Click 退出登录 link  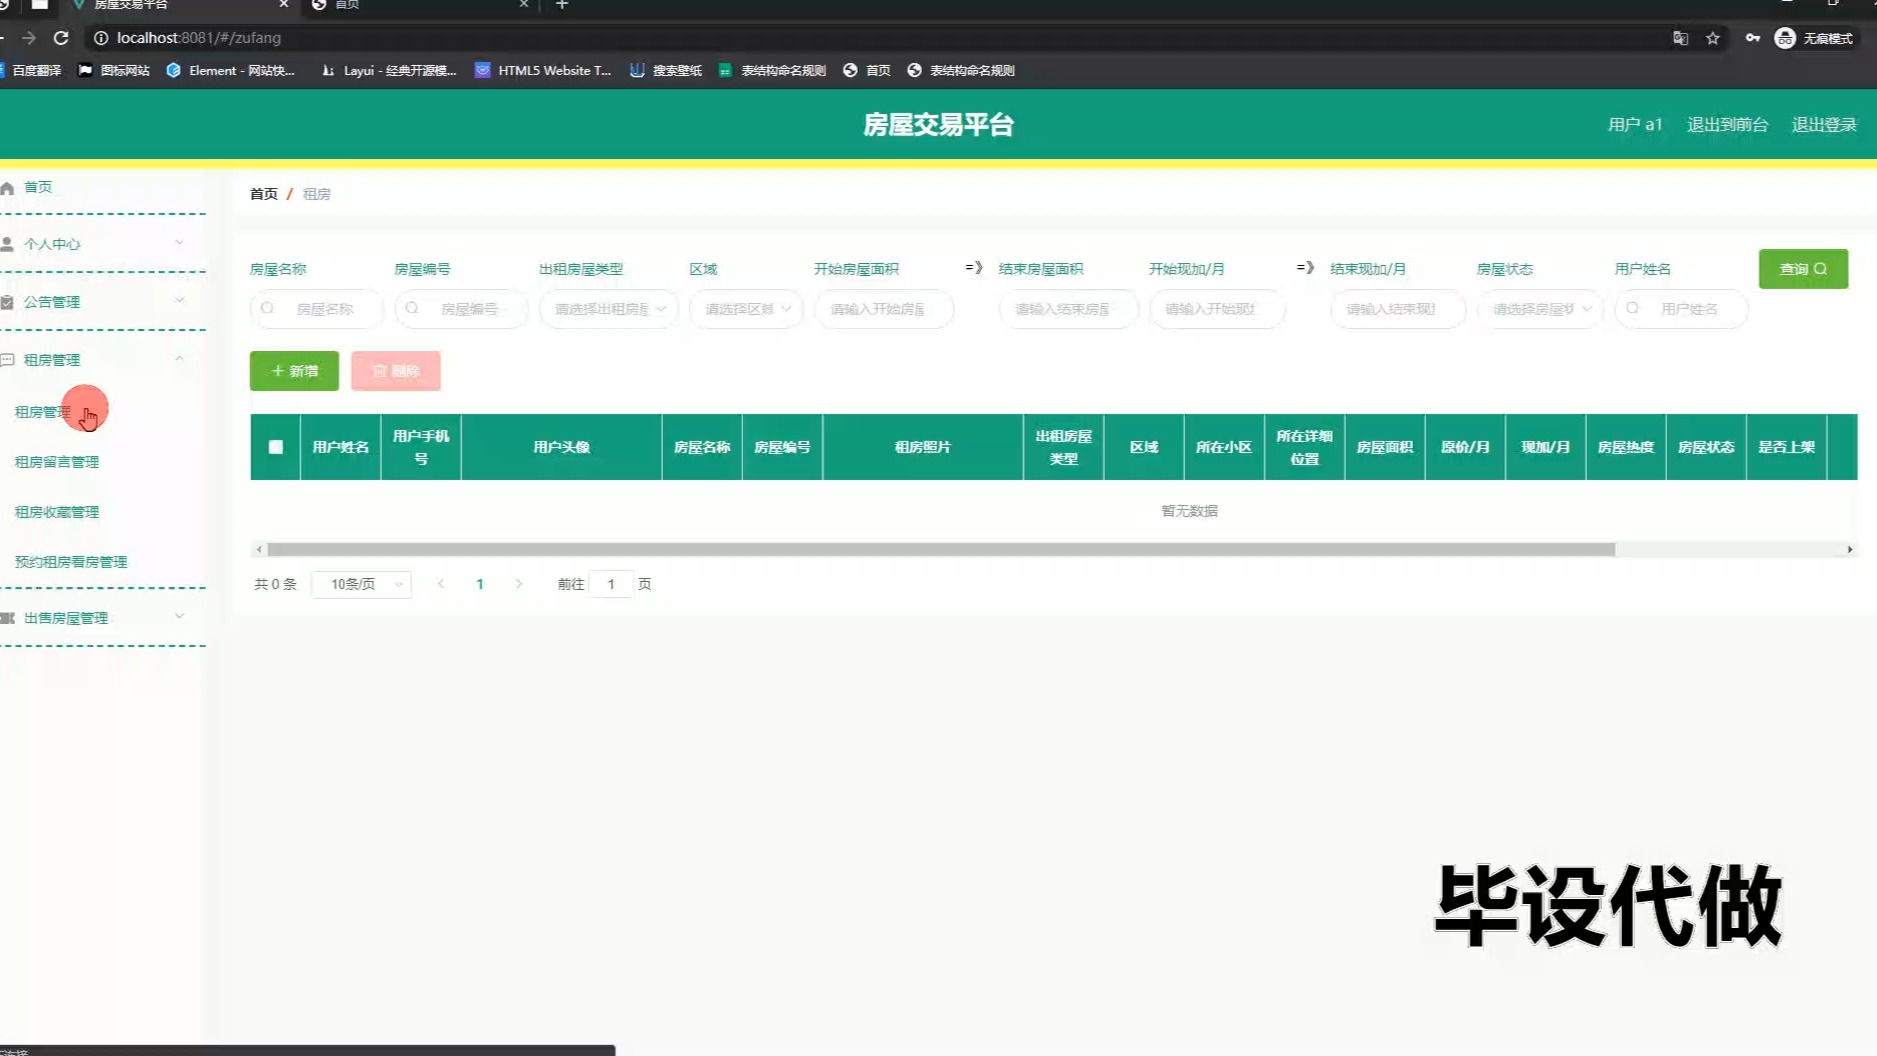1824,125
